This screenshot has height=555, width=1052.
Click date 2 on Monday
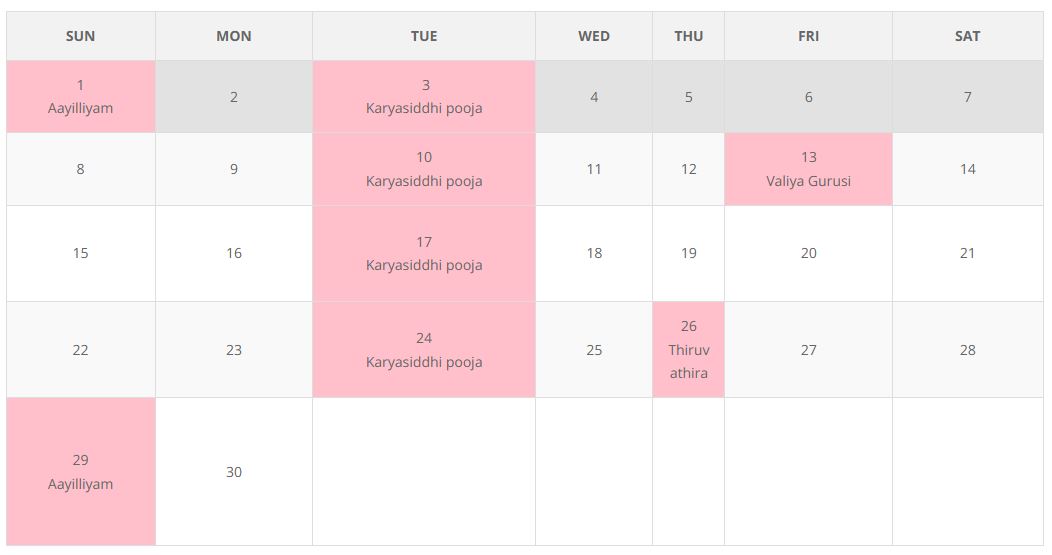234,97
